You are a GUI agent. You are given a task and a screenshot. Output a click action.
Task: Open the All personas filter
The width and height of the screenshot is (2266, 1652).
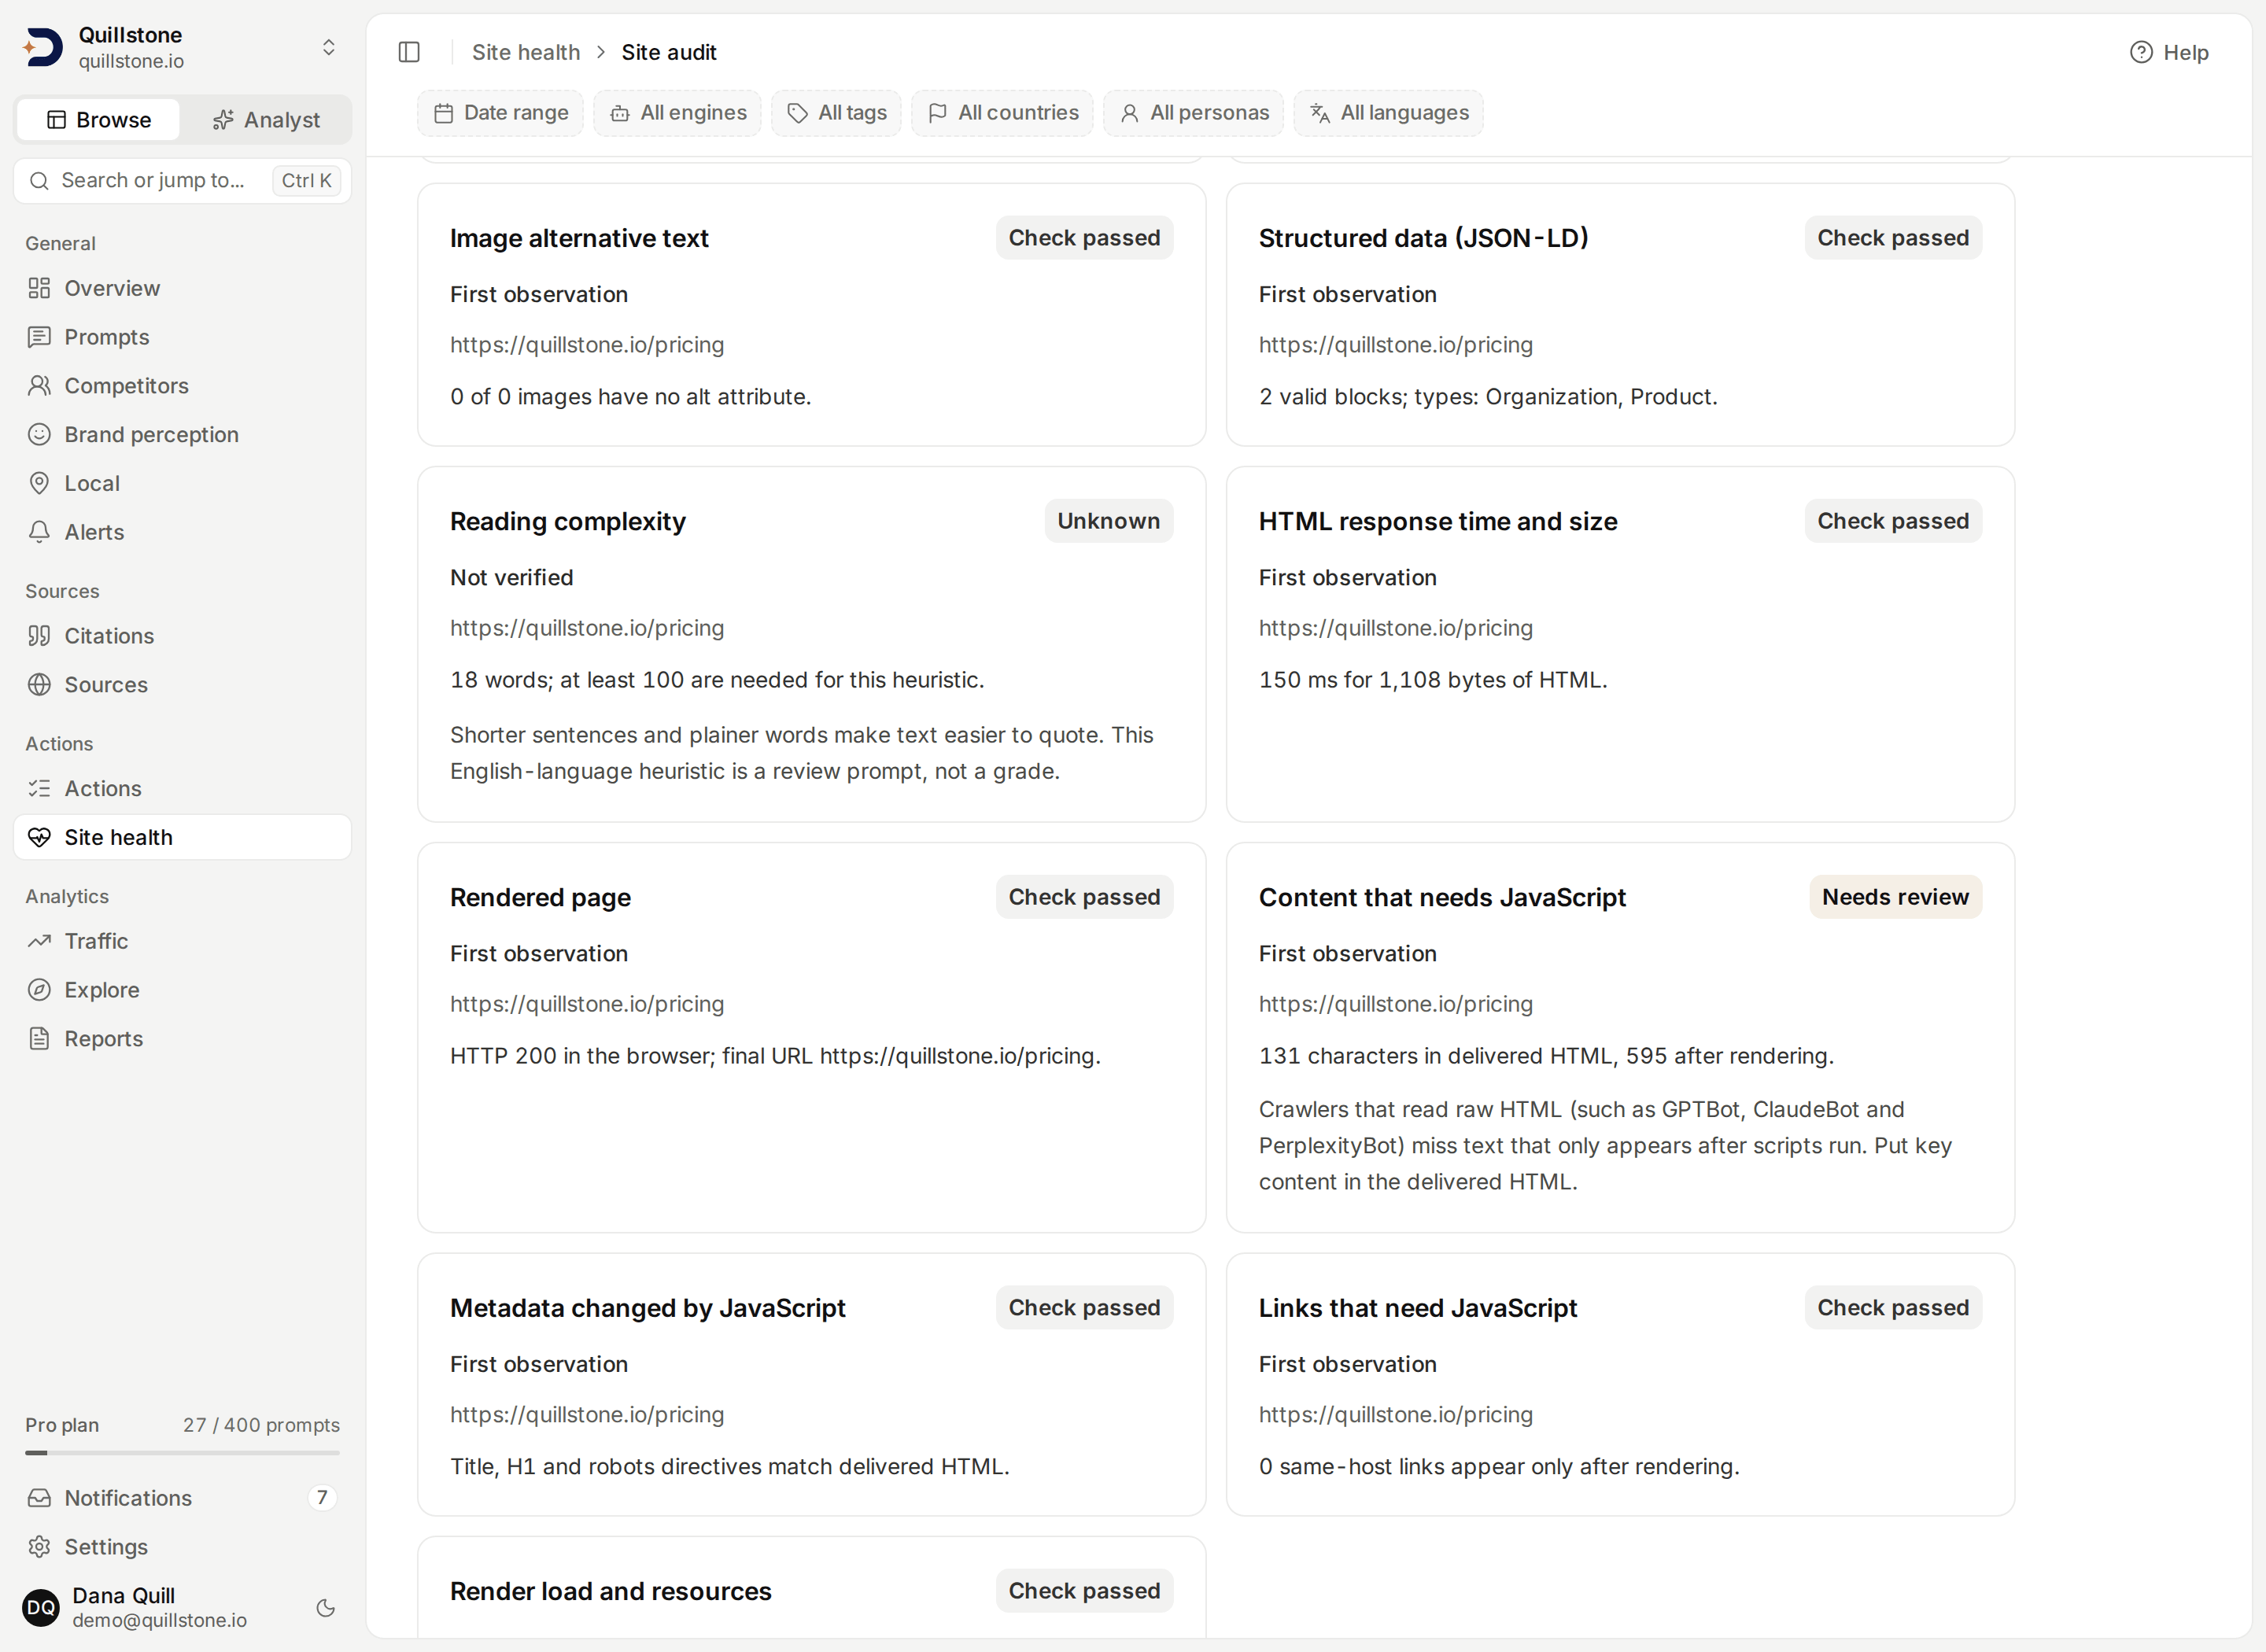tap(1193, 113)
